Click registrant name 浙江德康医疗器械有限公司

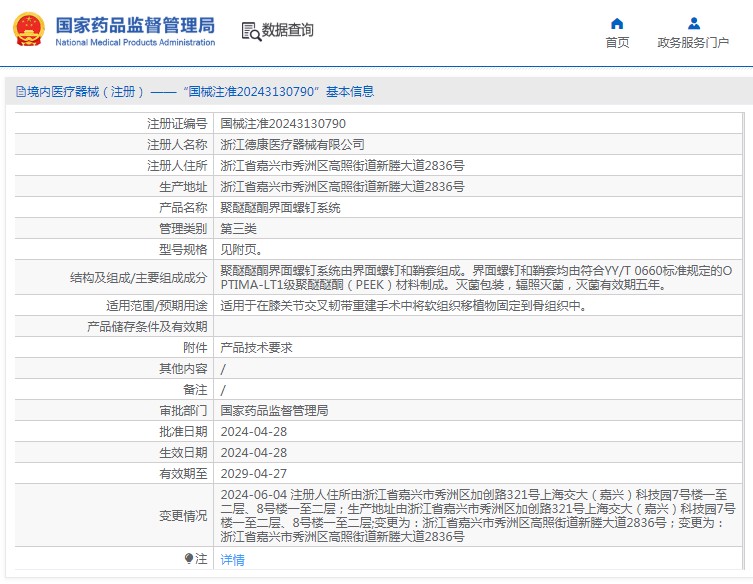click(292, 145)
